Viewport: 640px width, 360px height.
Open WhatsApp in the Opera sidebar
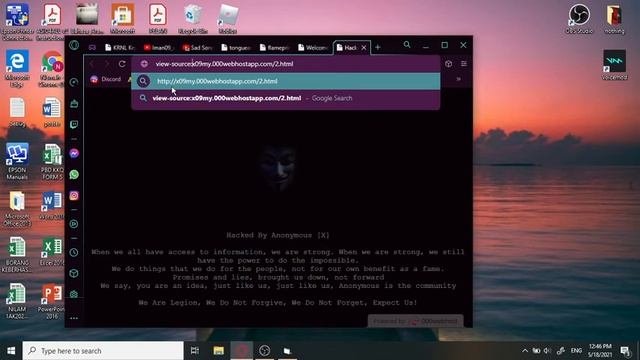click(74, 175)
